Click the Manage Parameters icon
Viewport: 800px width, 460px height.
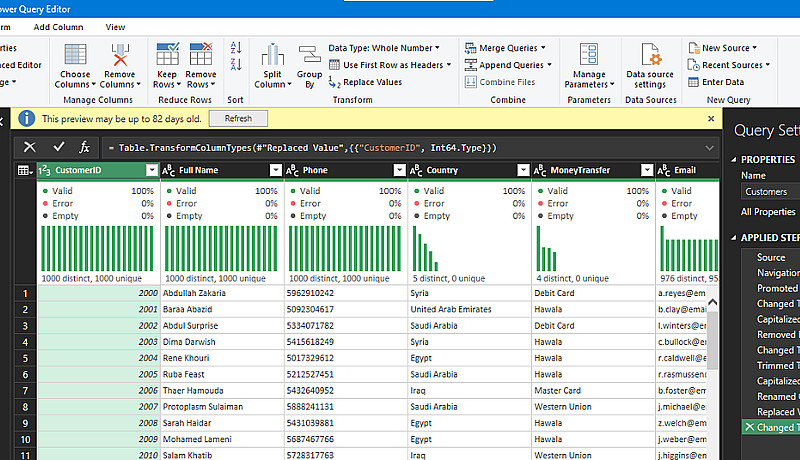[x=589, y=56]
